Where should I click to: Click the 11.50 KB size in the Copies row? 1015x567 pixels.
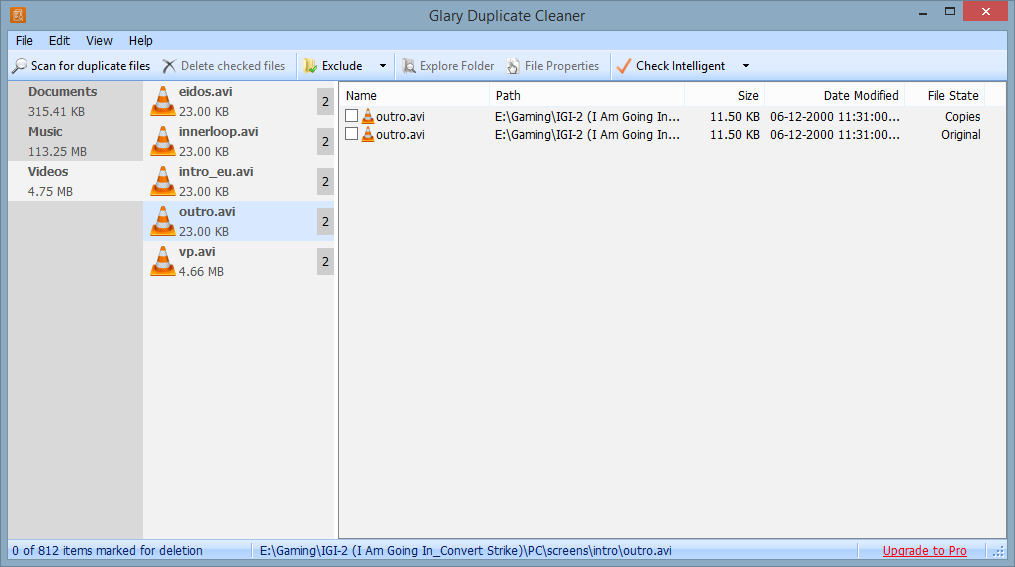(x=735, y=117)
